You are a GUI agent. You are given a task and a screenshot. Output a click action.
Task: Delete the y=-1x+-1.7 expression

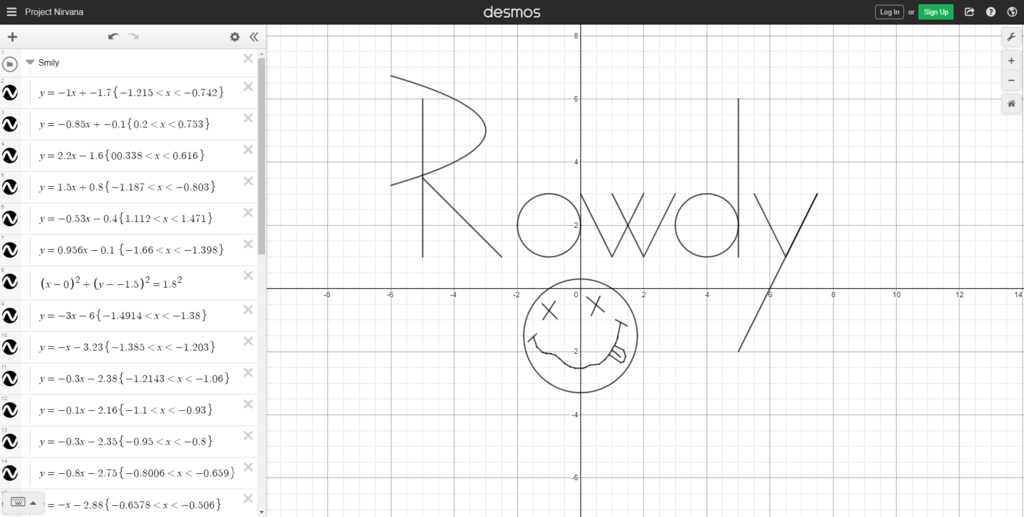tap(248, 87)
